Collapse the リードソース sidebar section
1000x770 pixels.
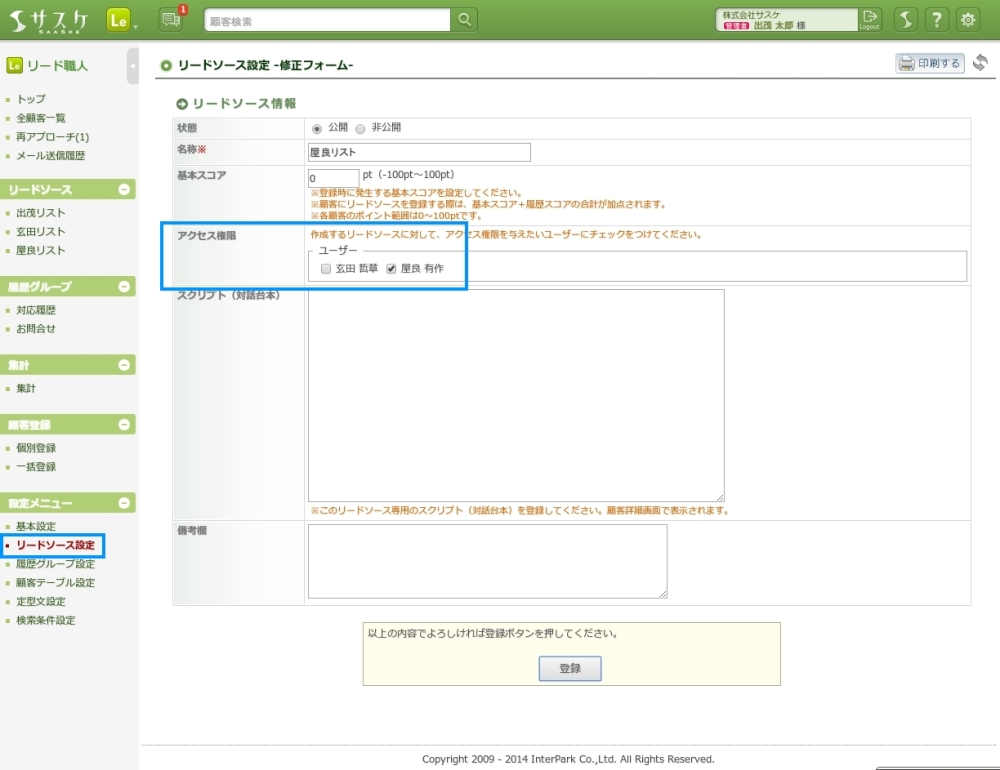point(124,189)
